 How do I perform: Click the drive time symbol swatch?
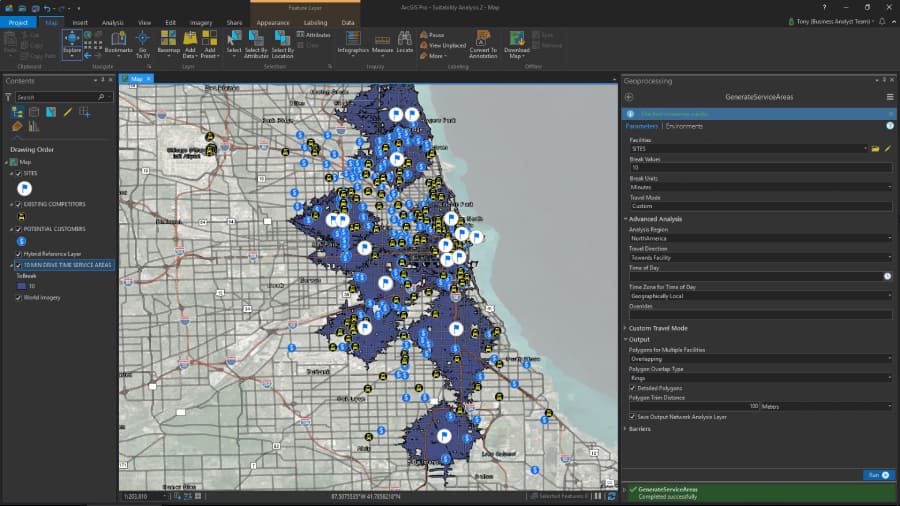[22, 285]
